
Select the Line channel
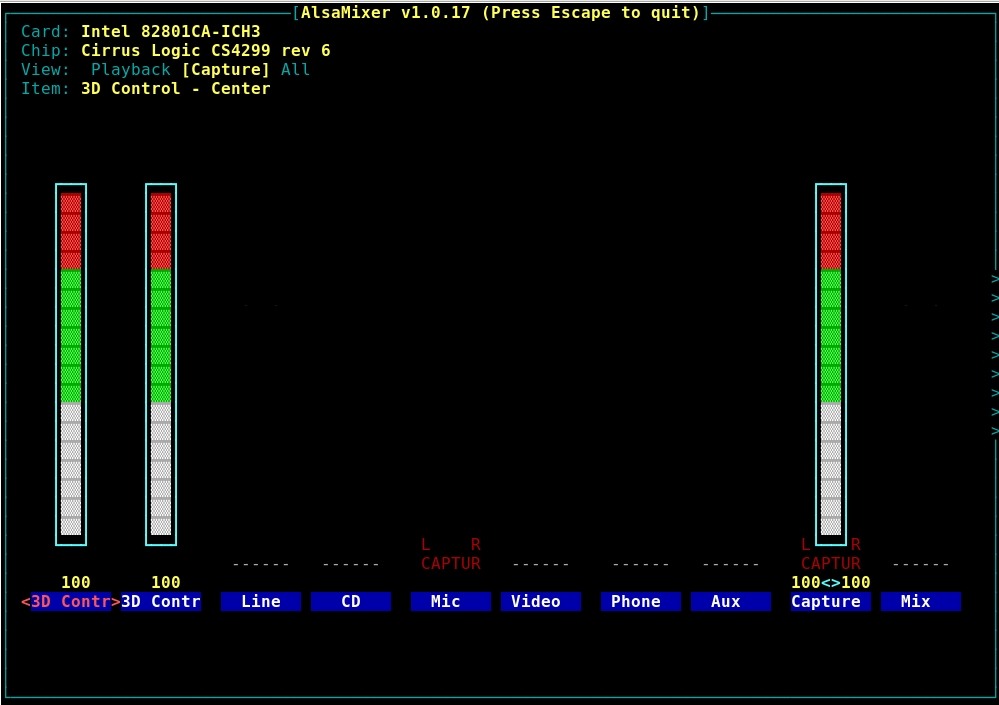pos(261,602)
